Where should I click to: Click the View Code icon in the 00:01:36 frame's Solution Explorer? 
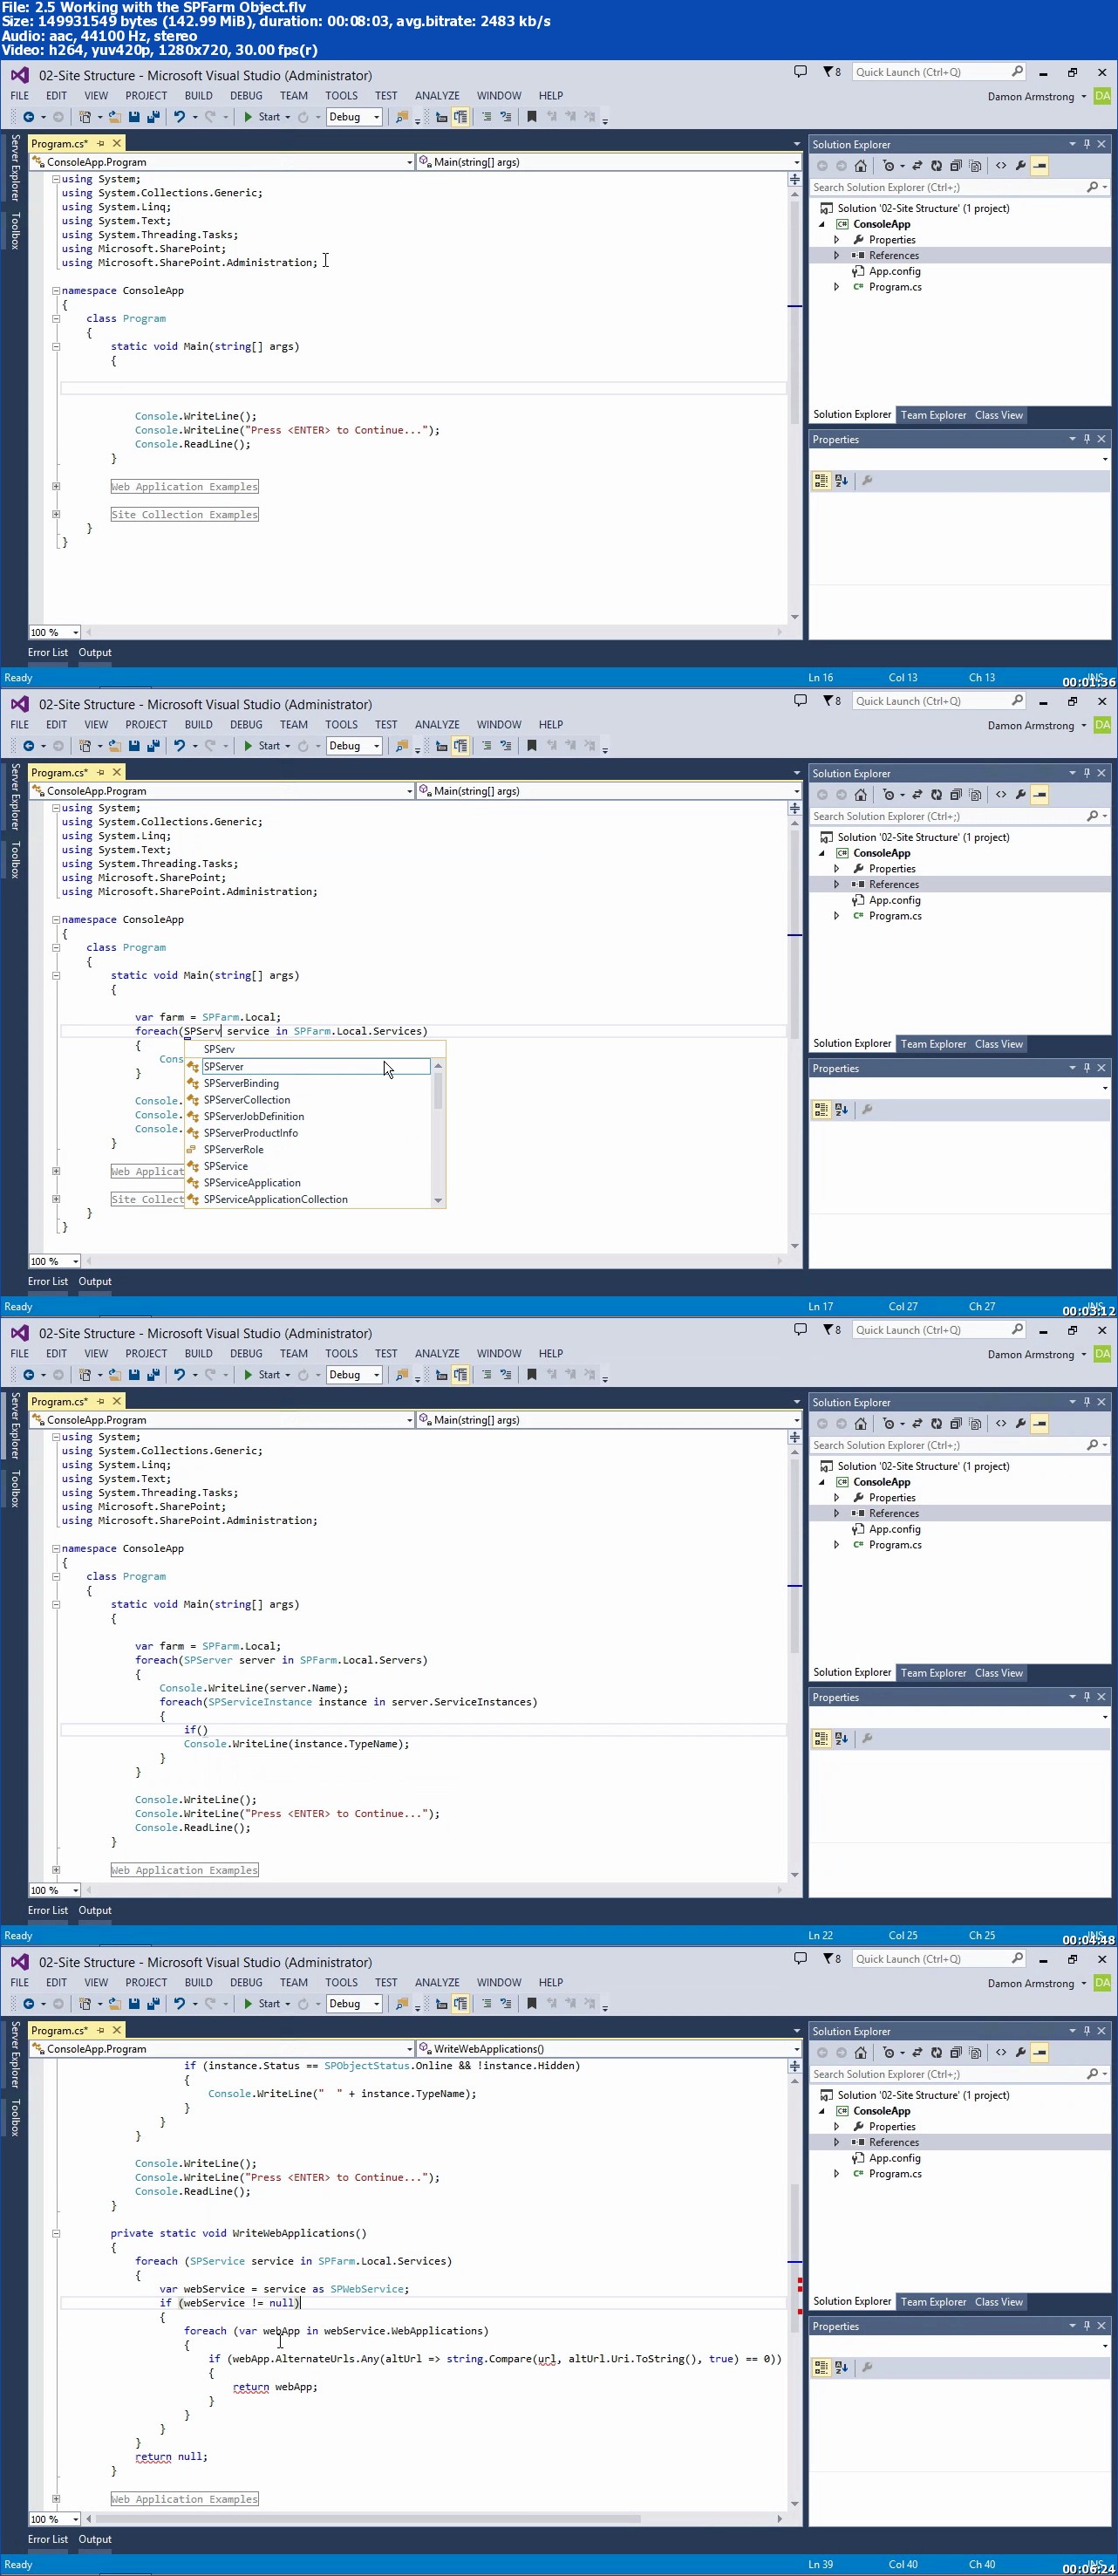click(1000, 166)
